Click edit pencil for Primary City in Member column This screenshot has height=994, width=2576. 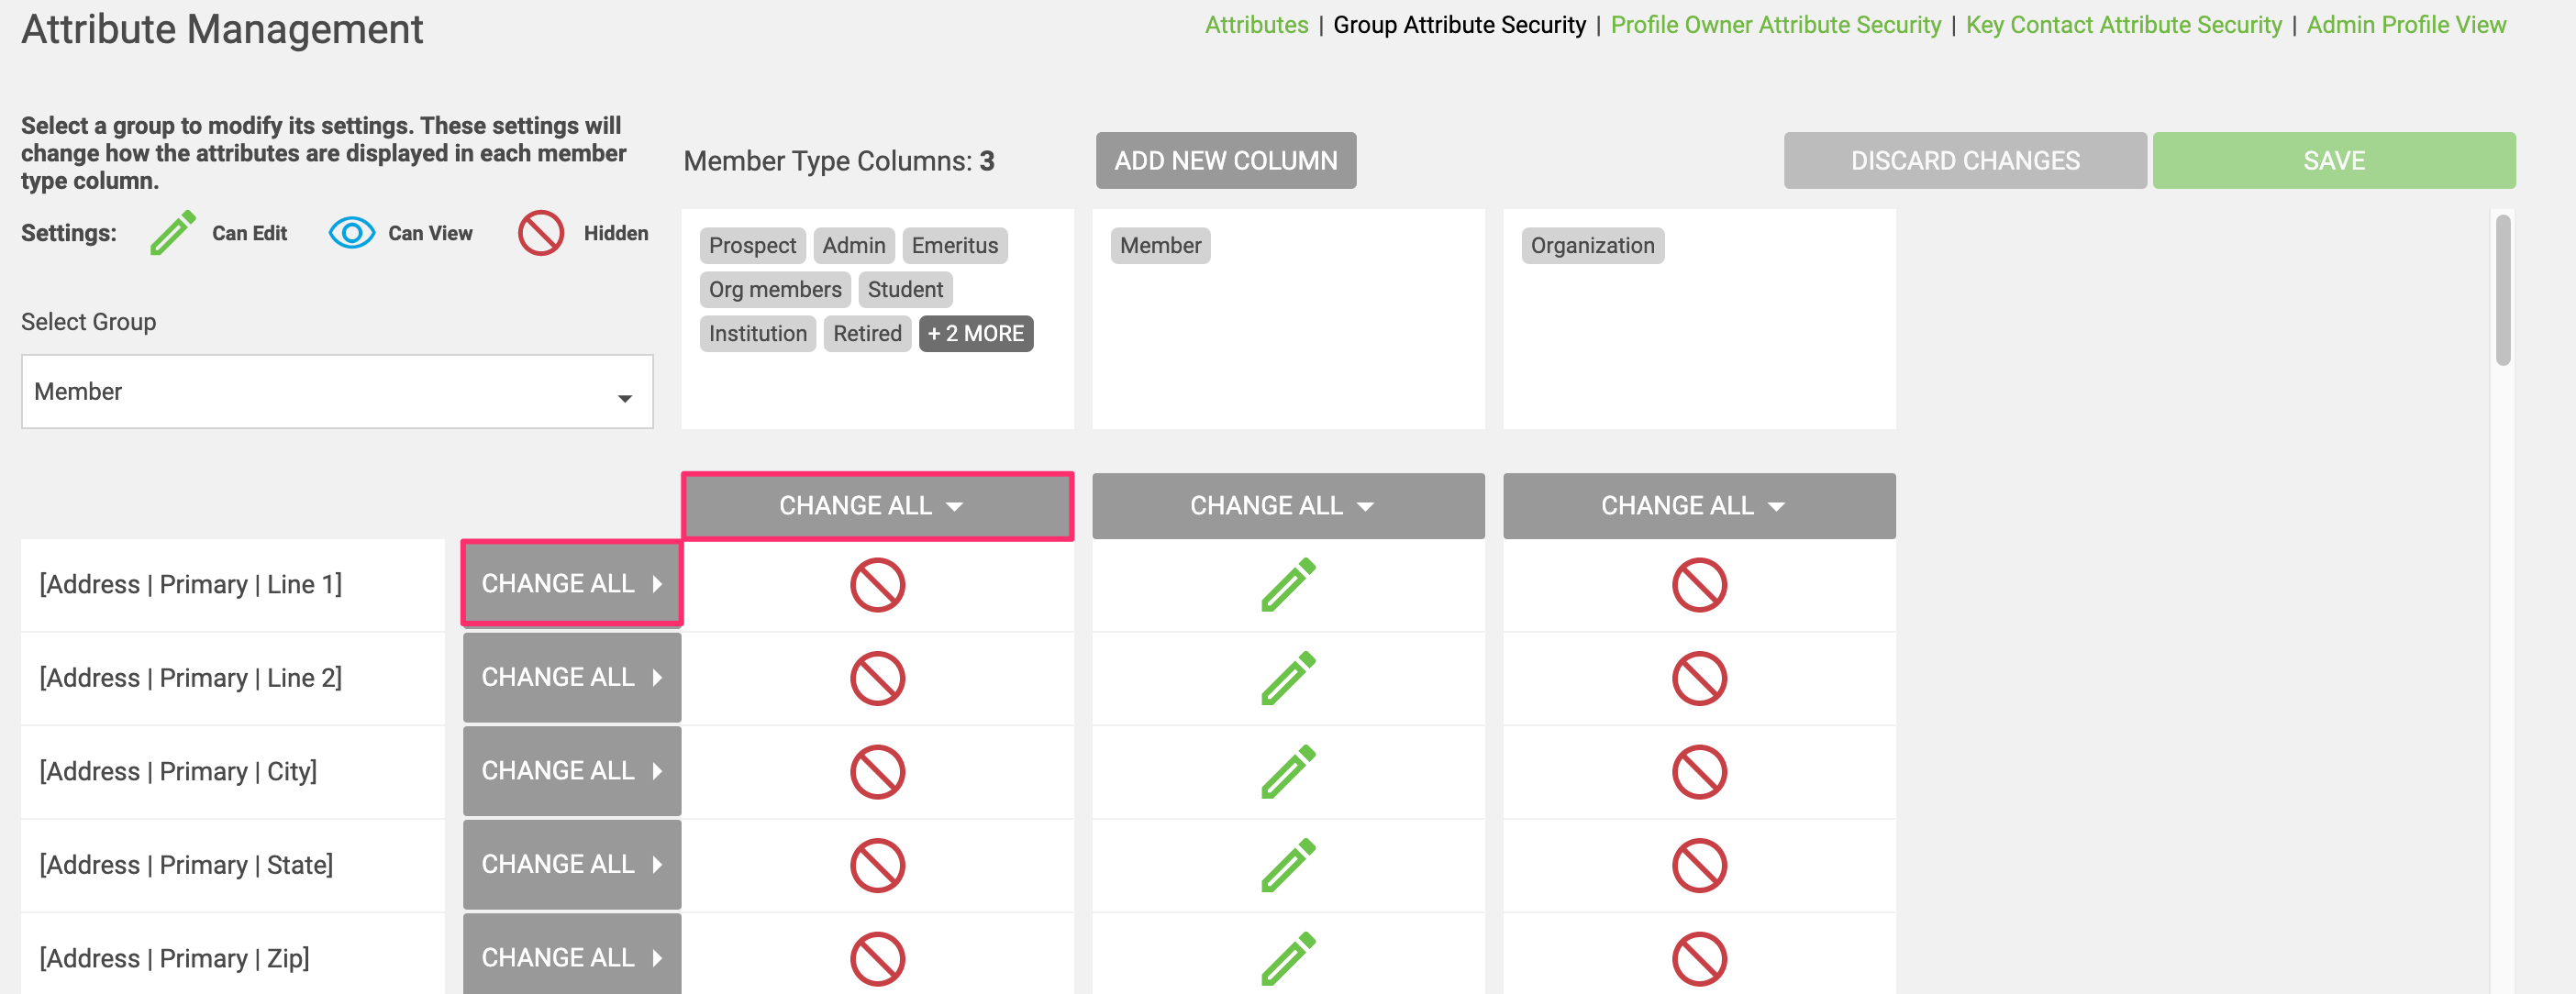pyautogui.click(x=1288, y=772)
